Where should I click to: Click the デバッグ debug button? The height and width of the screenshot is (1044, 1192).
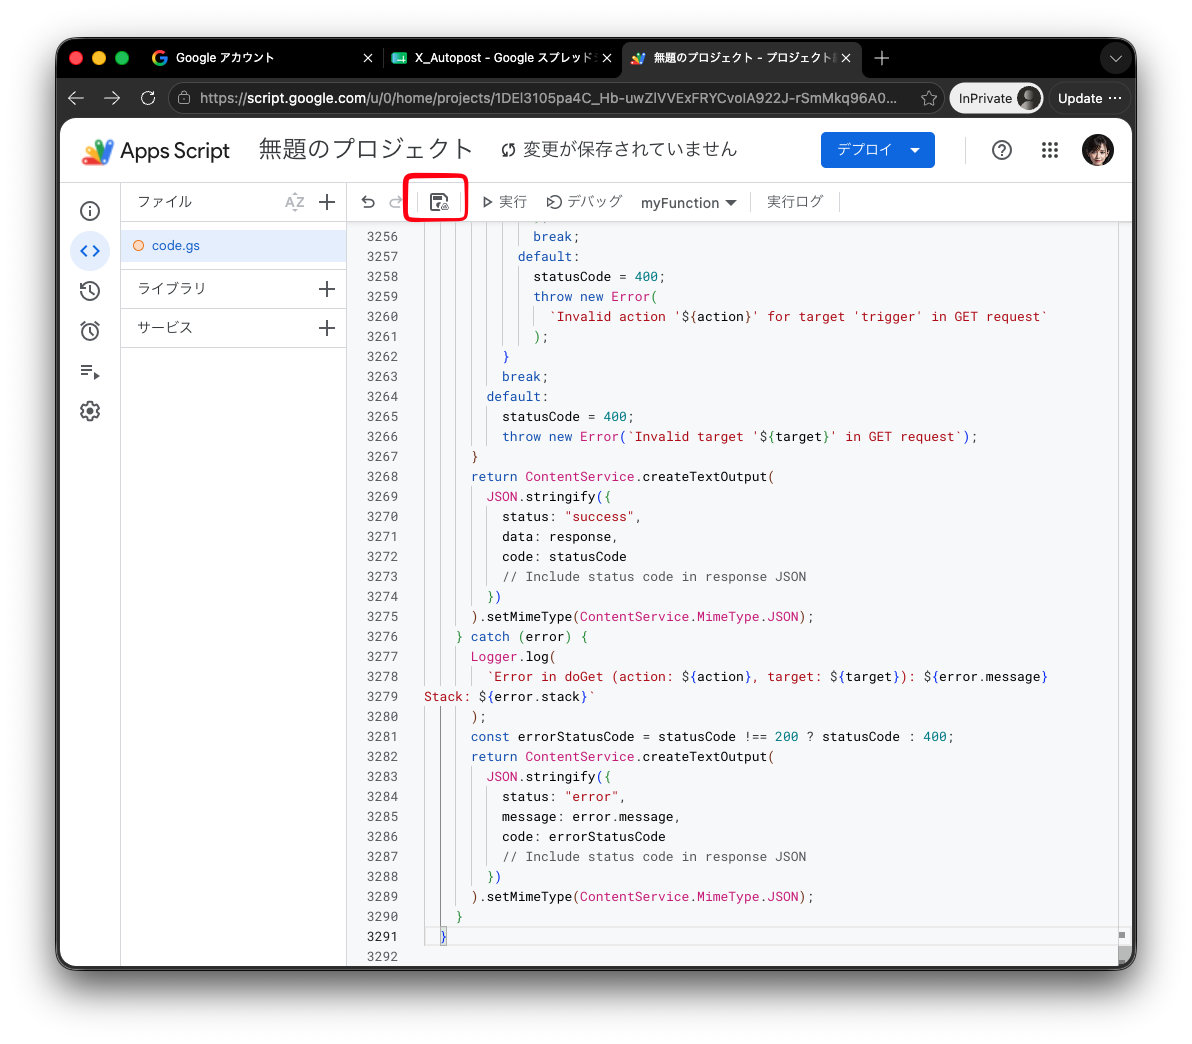(x=585, y=202)
